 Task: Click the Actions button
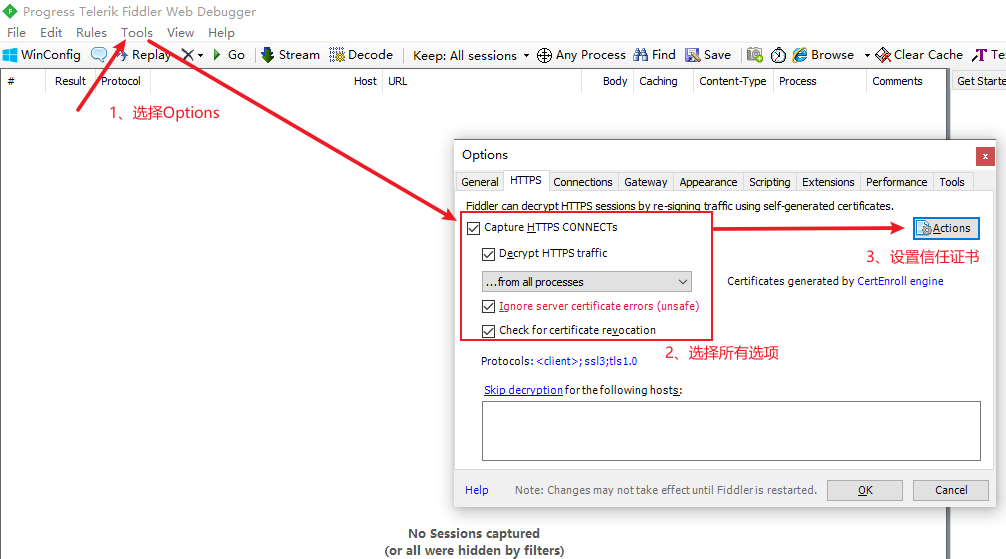pos(946,228)
